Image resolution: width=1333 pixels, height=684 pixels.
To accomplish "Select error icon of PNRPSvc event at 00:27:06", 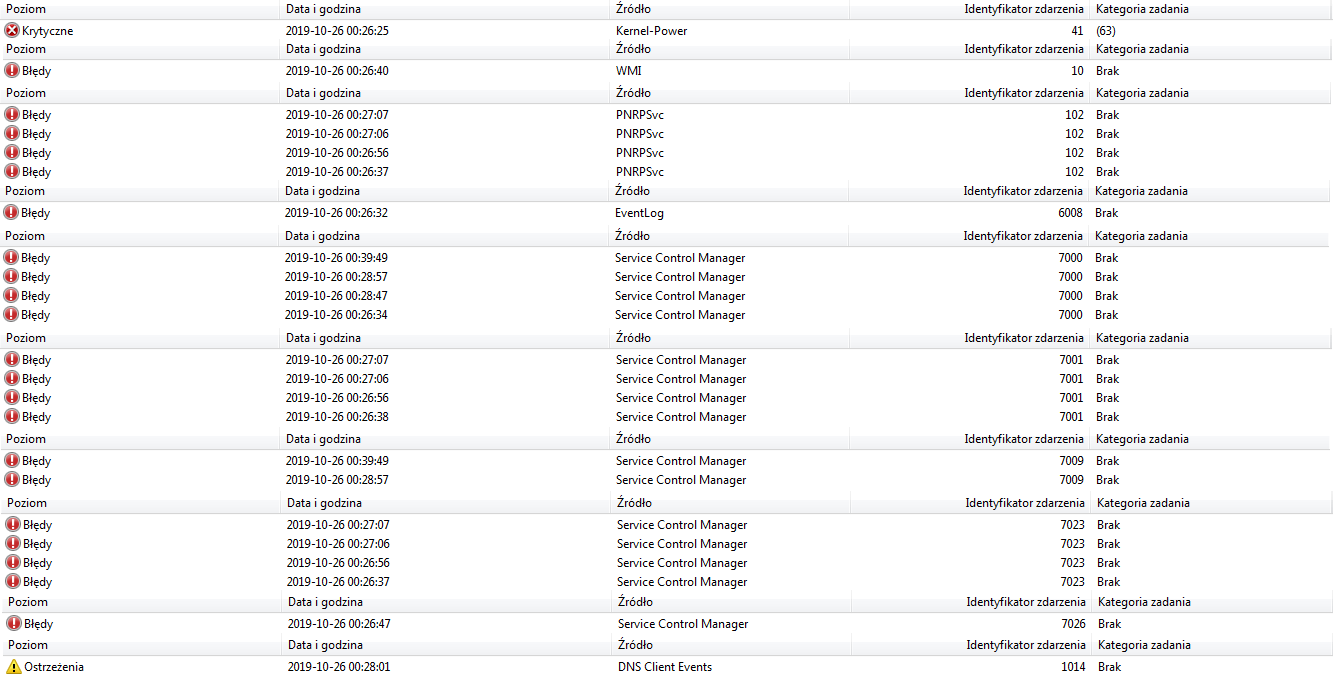I will tap(13, 134).
